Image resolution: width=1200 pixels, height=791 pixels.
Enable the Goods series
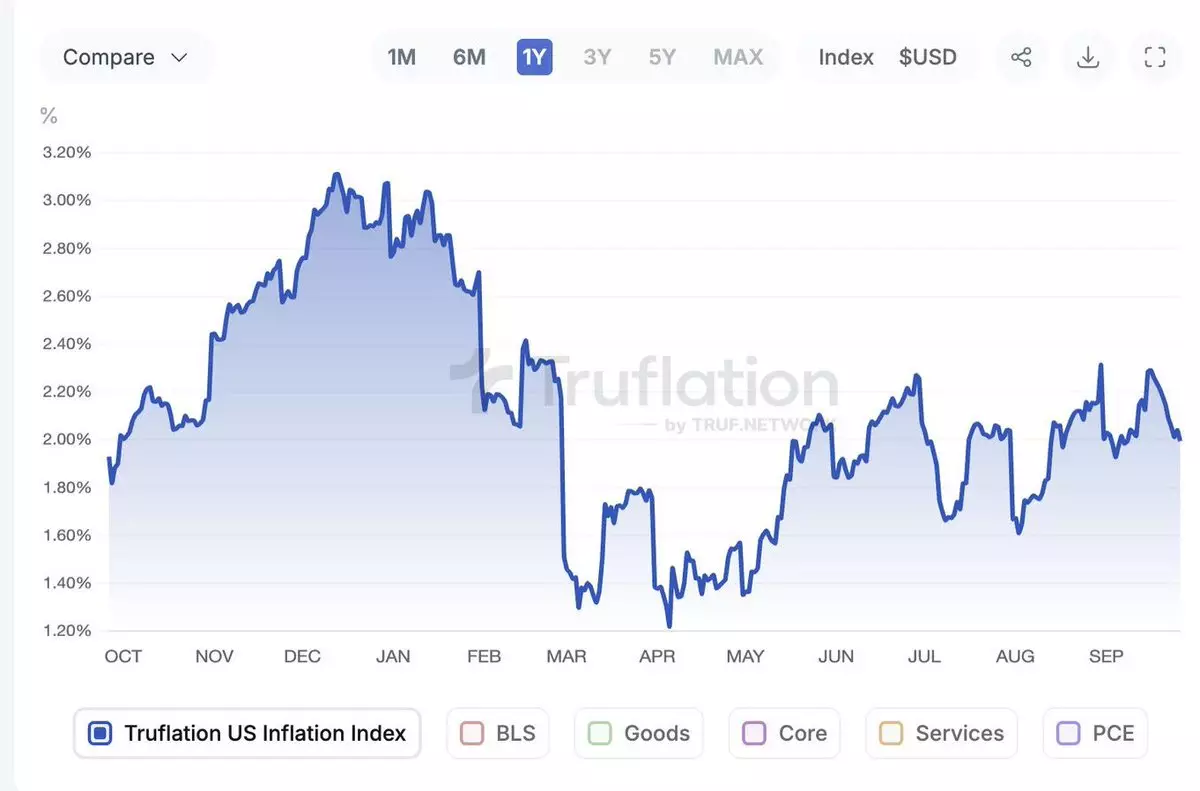600,733
